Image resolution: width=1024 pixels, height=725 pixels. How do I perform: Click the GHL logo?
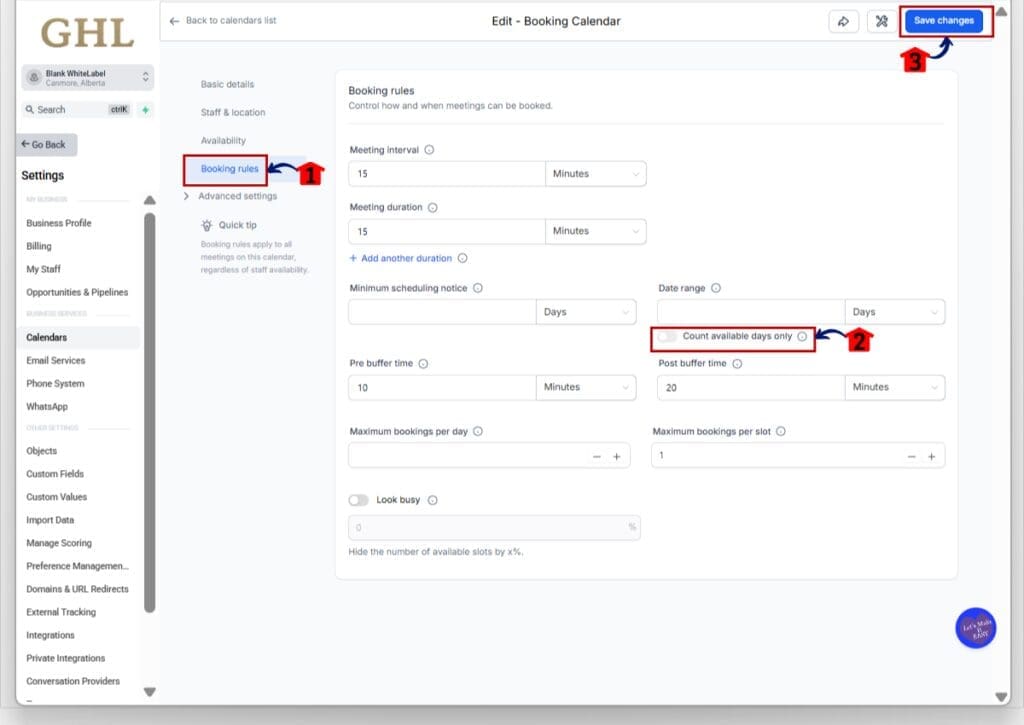tap(88, 33)
